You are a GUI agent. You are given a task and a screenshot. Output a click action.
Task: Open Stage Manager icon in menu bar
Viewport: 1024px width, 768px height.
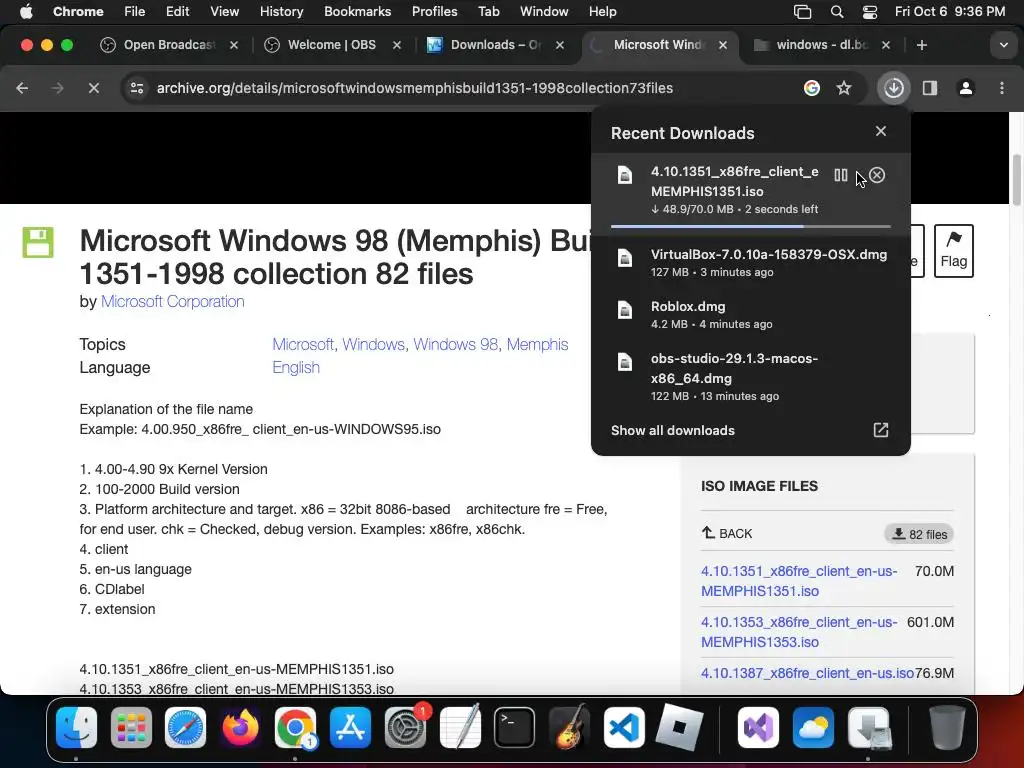[802, 11]
